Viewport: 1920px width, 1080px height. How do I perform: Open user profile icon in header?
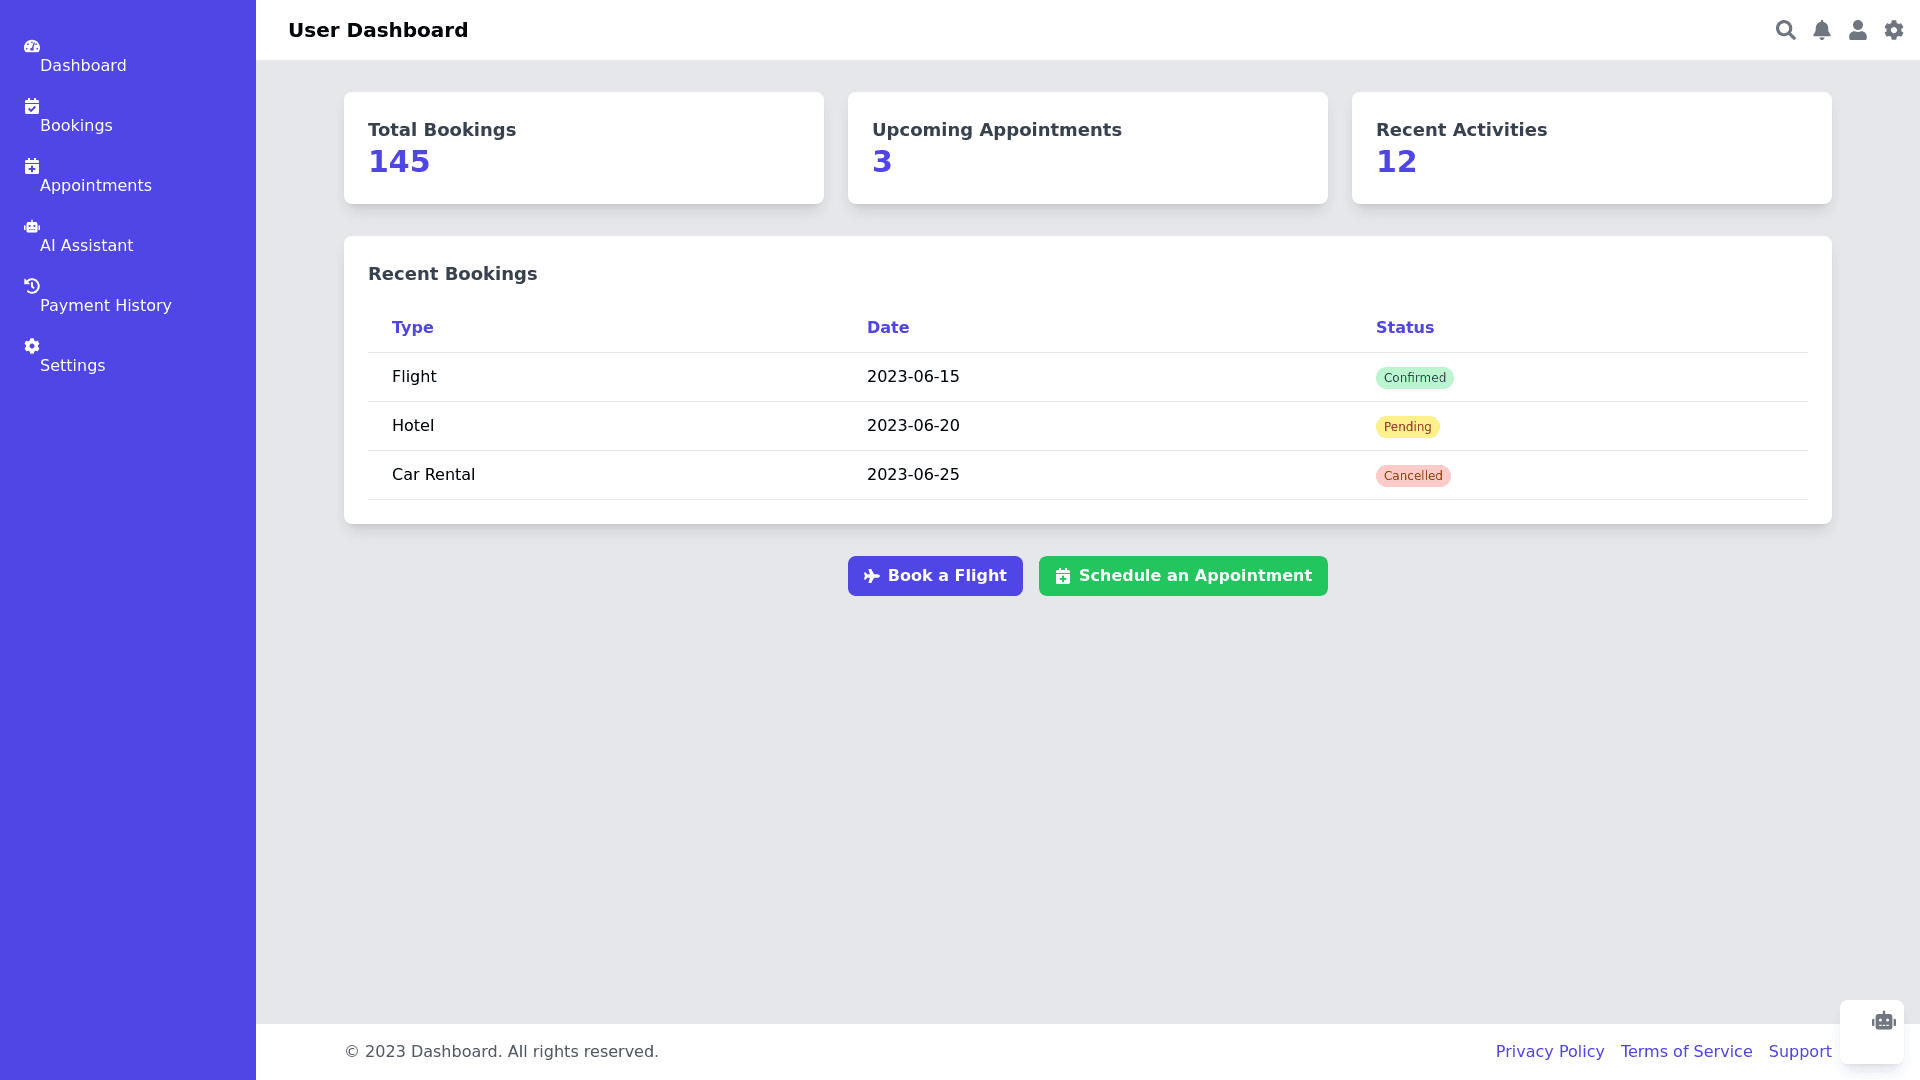click(x=1857, y=30)
